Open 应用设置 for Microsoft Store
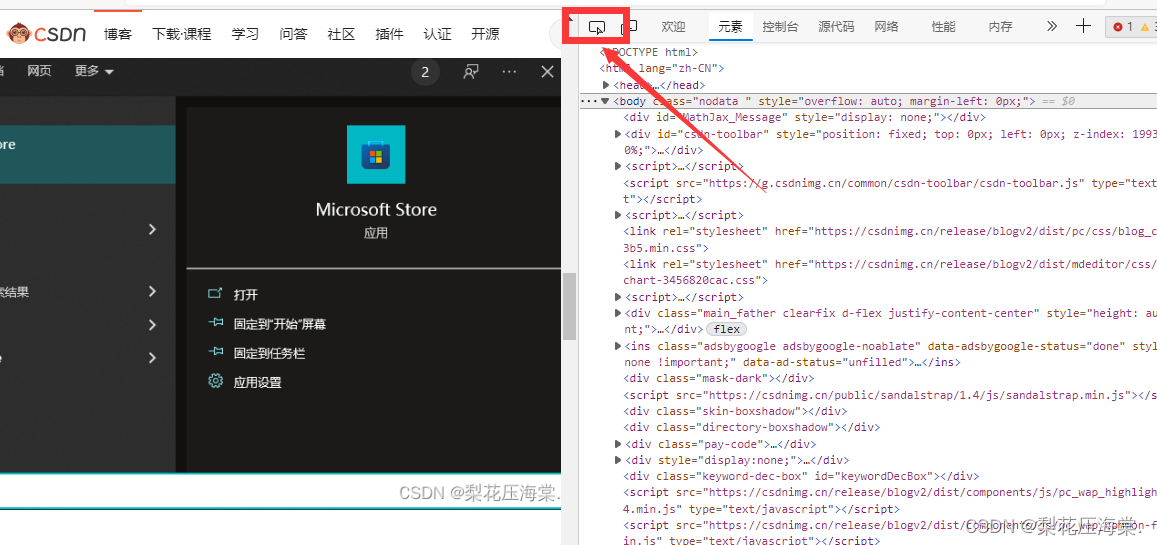This screenshot has height=545, width=1157. click(x=258, y=383)
